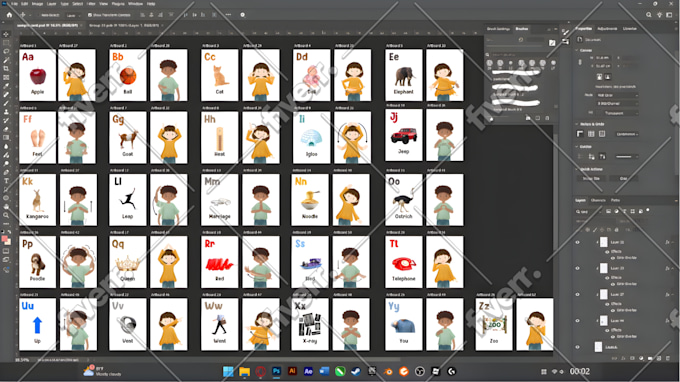Toggle Show Transform Controls checkbox
This screenshot has height=382, width=680.
[90, 15]
